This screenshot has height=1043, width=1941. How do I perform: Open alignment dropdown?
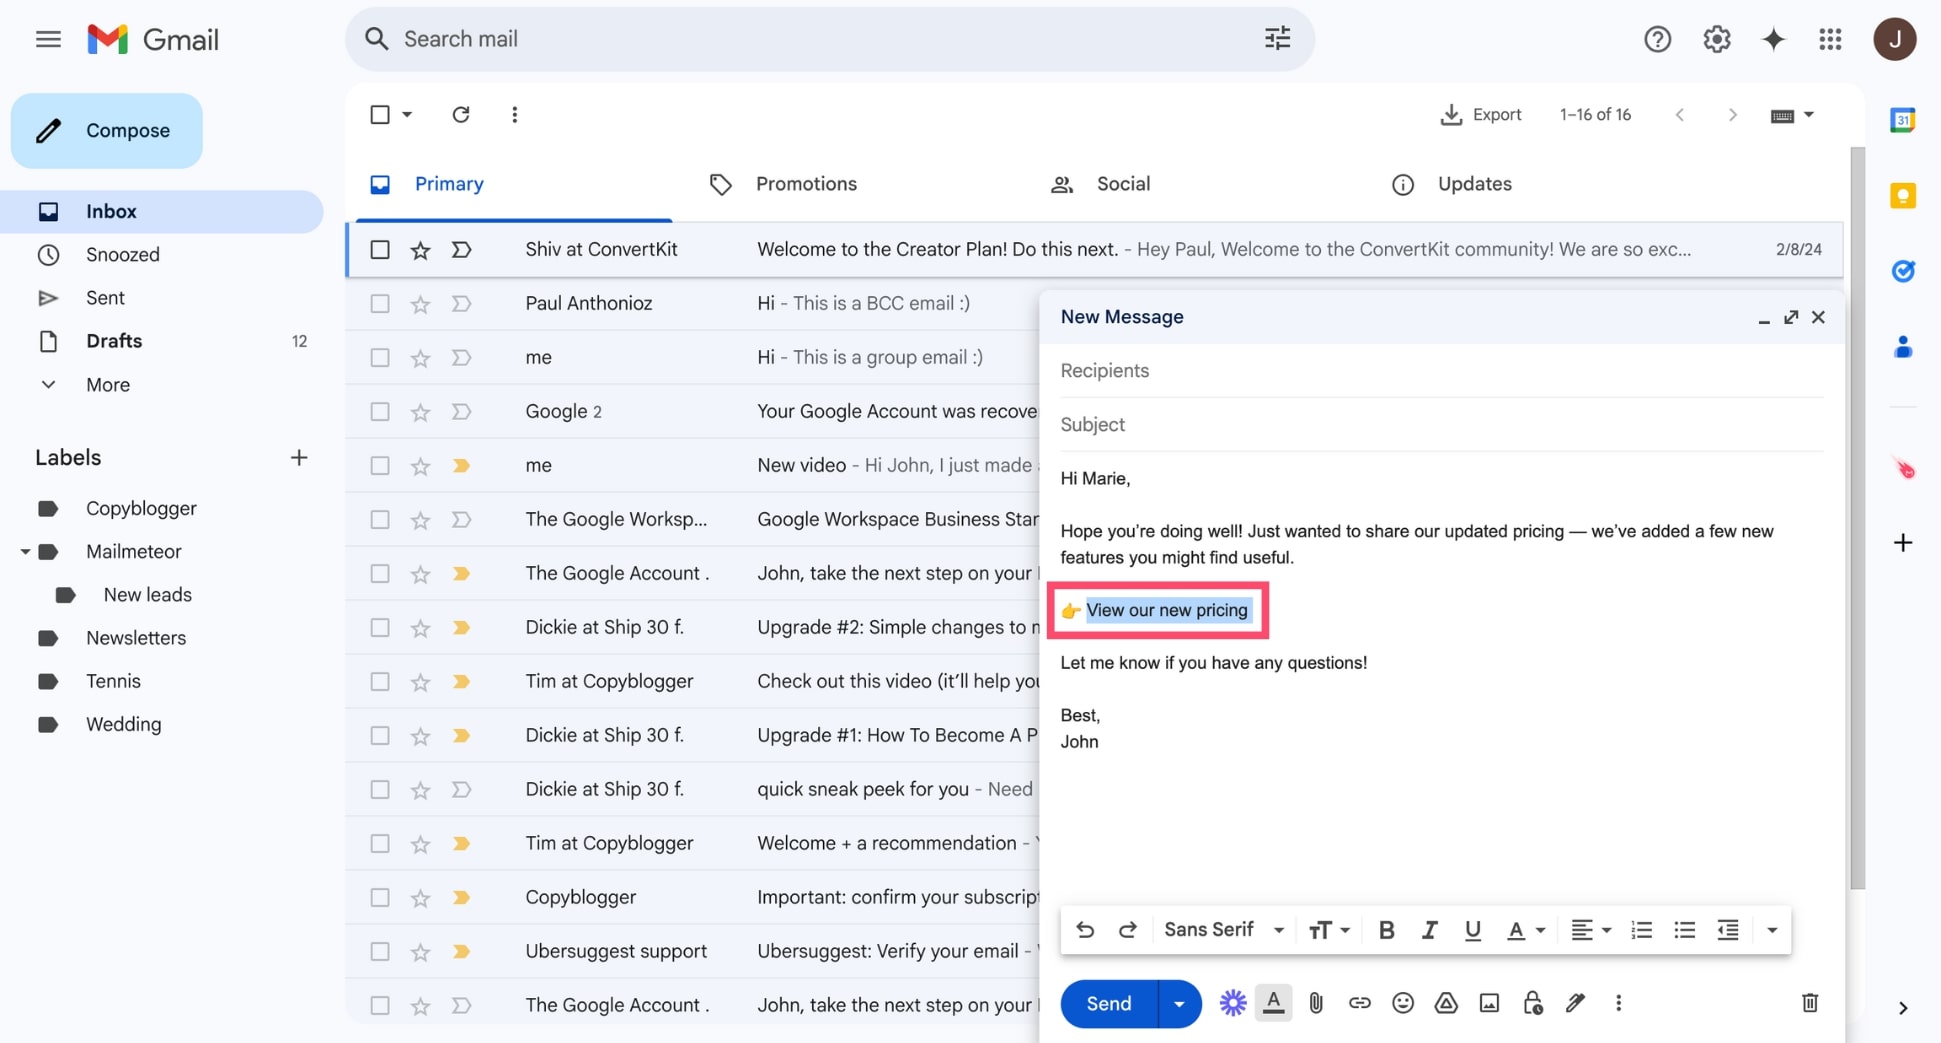point(1590,930)
